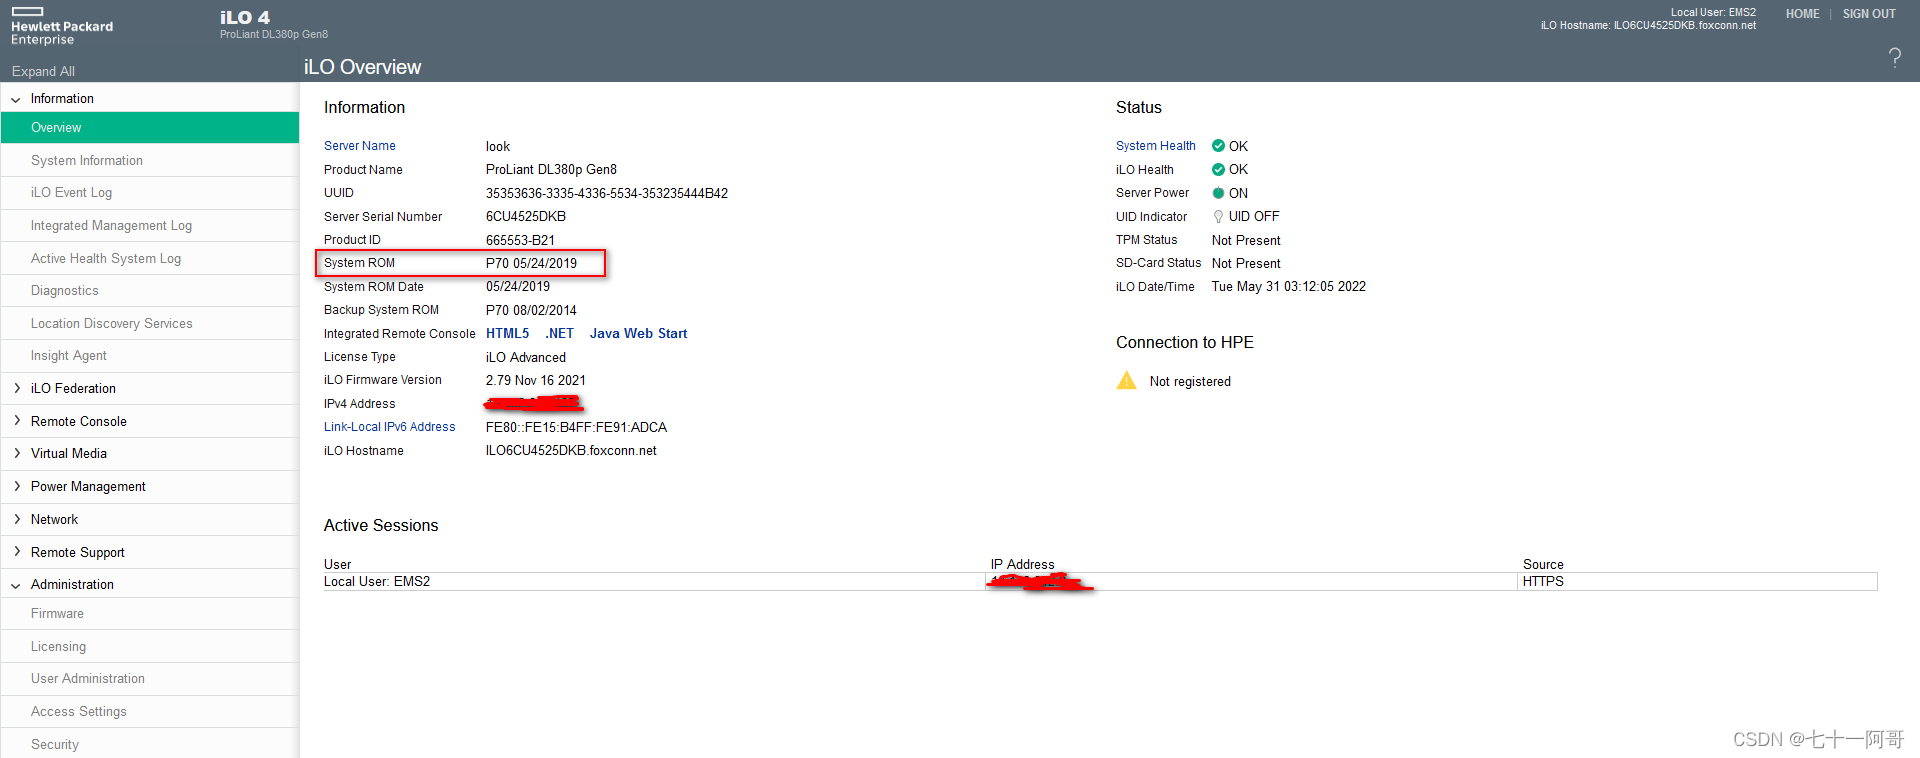Image resolution: width=1920 pixels, height=758 pixels.
Task: Collapse the Administration section
Action: pos(16,585)
